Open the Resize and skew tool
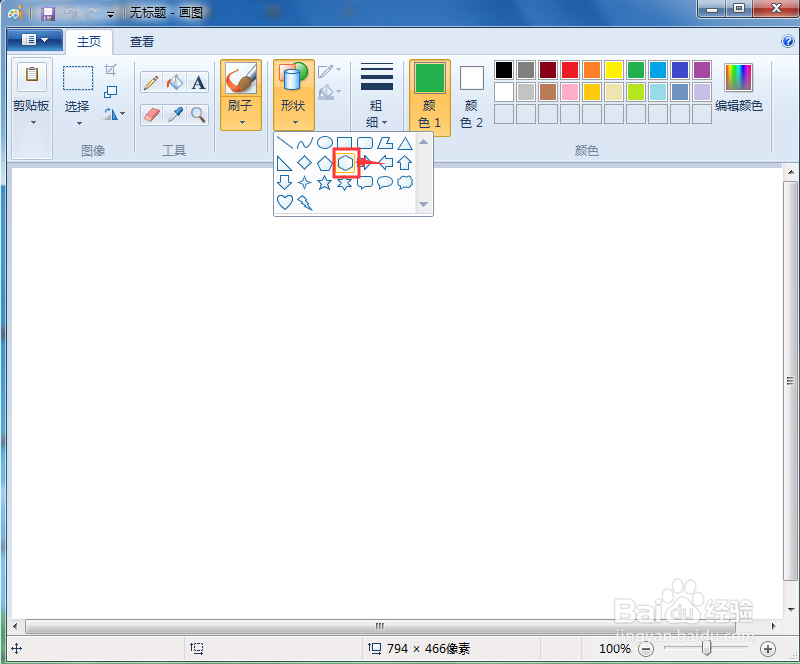 [111, 92]
